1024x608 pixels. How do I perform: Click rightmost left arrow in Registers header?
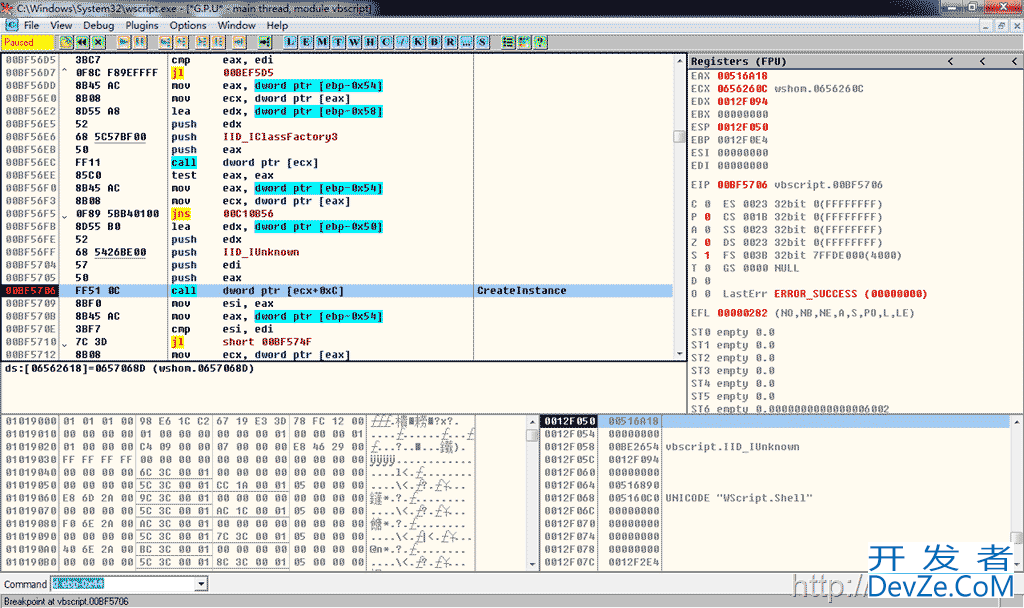click(x=1014, y=61)
